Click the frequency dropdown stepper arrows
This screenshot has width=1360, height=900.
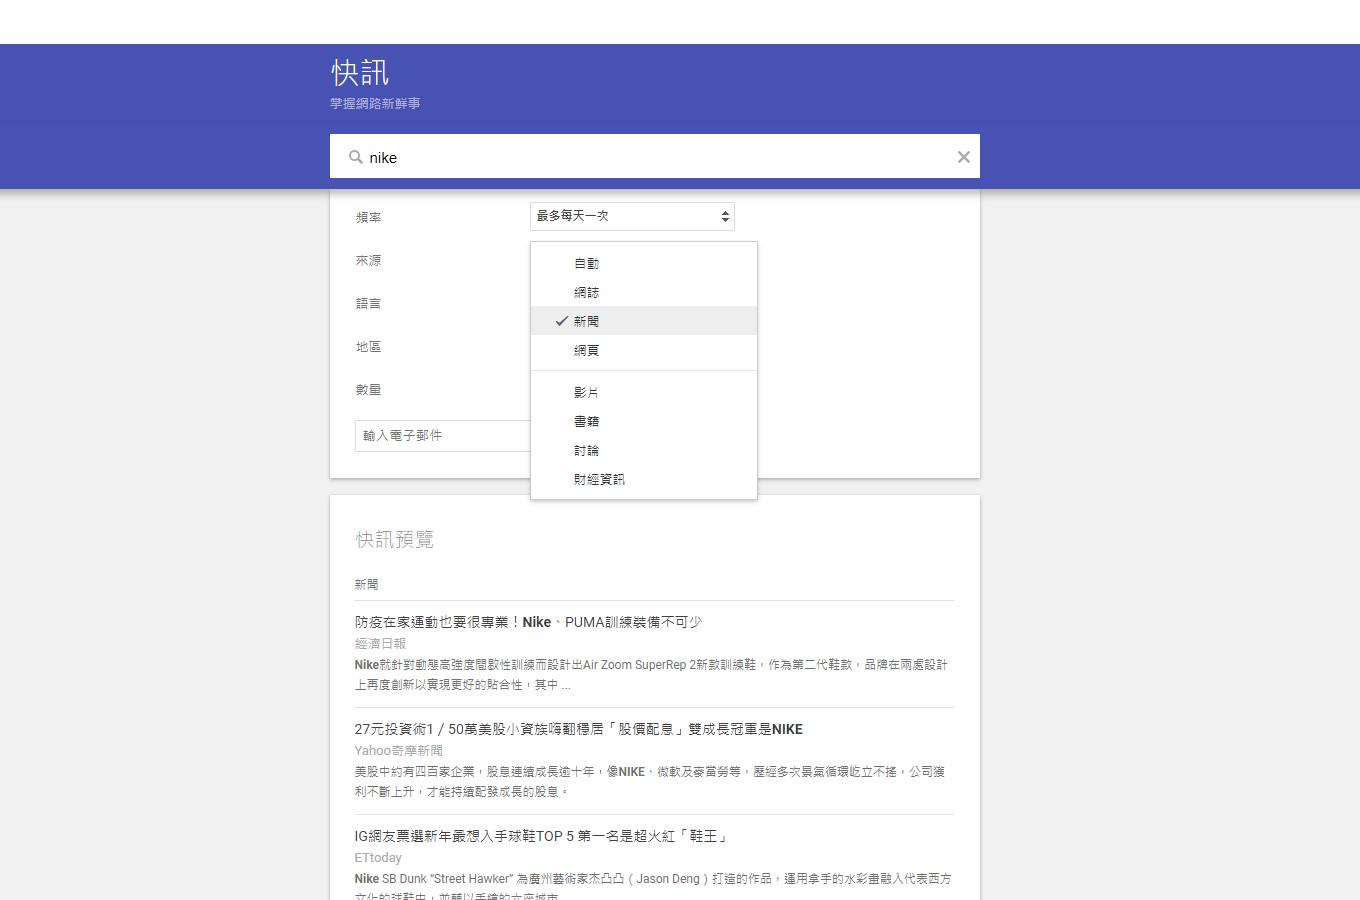725,216
